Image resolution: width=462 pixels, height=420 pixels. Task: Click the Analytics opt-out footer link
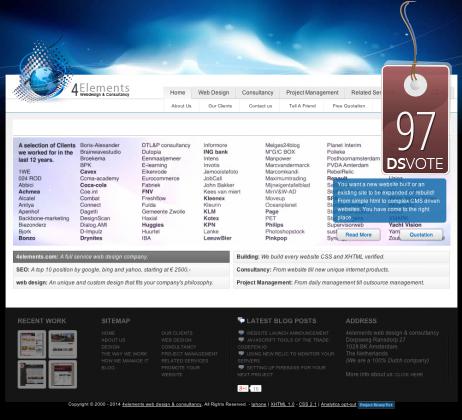coord(338,404)
